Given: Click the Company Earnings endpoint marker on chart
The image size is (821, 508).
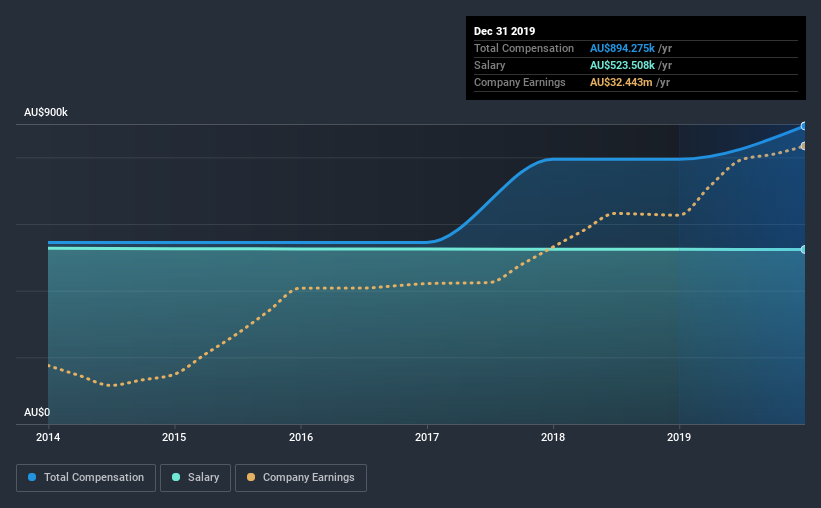Looking at the screenshot, I should 804,146.
